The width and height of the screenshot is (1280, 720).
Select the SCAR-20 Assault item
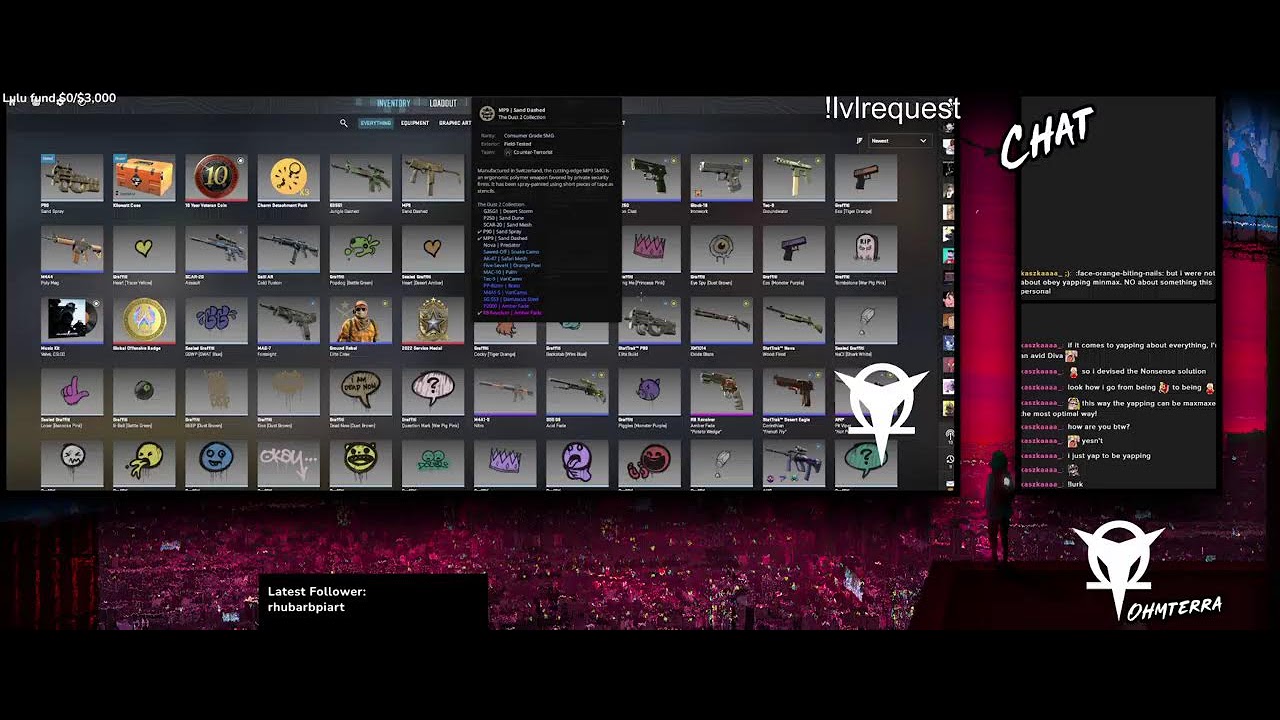[216, 249]
